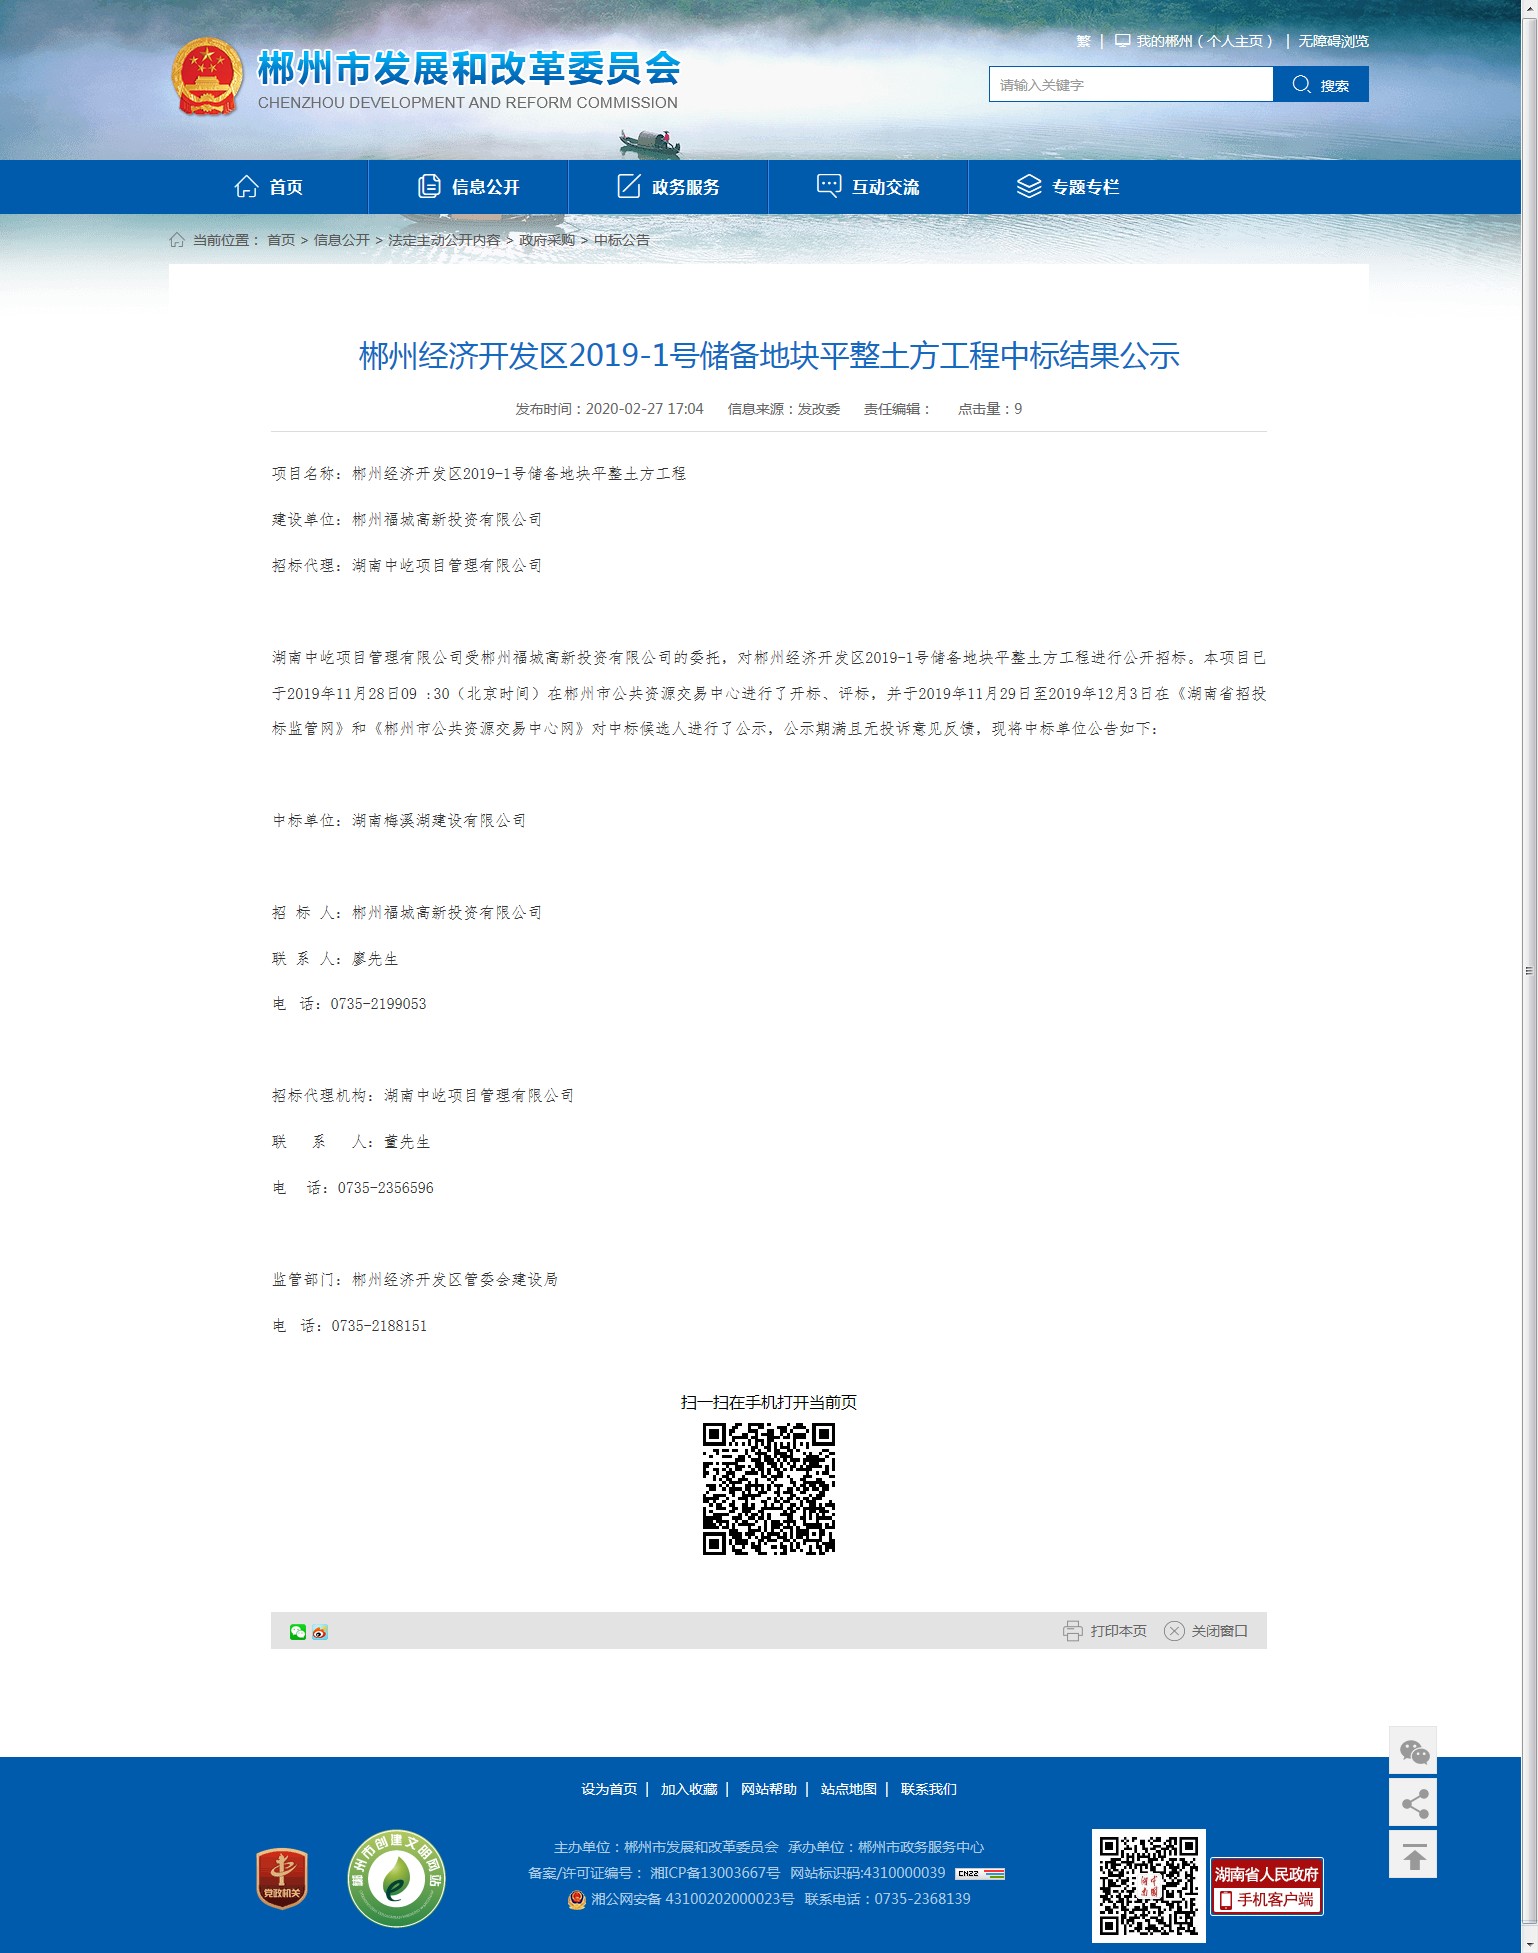Open the floating share sidebar button

click(1413, 1802)
